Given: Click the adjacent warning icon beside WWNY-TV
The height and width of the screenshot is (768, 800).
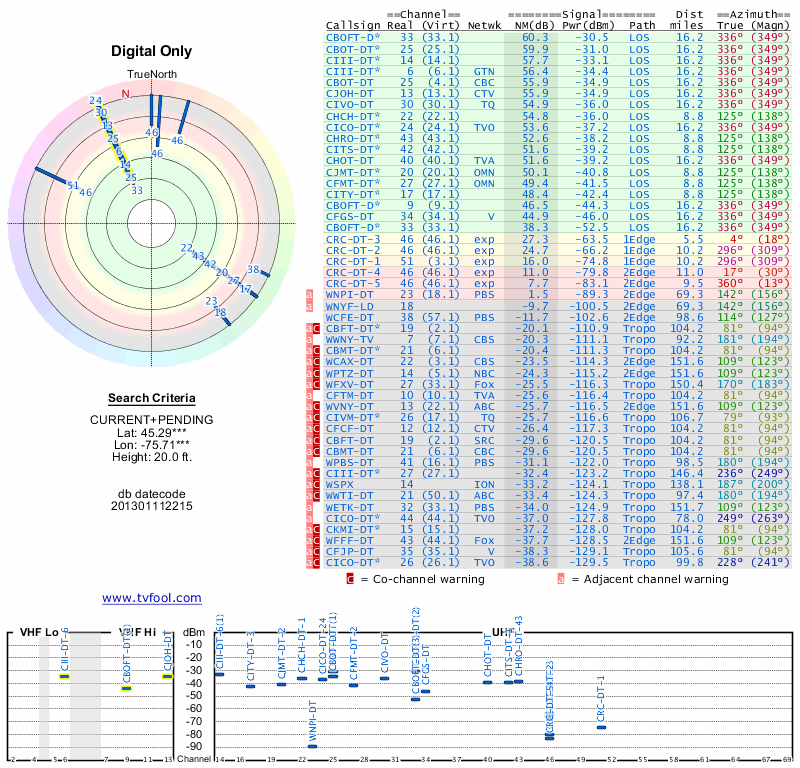Looking at the screenshot, I should point(309,339).
